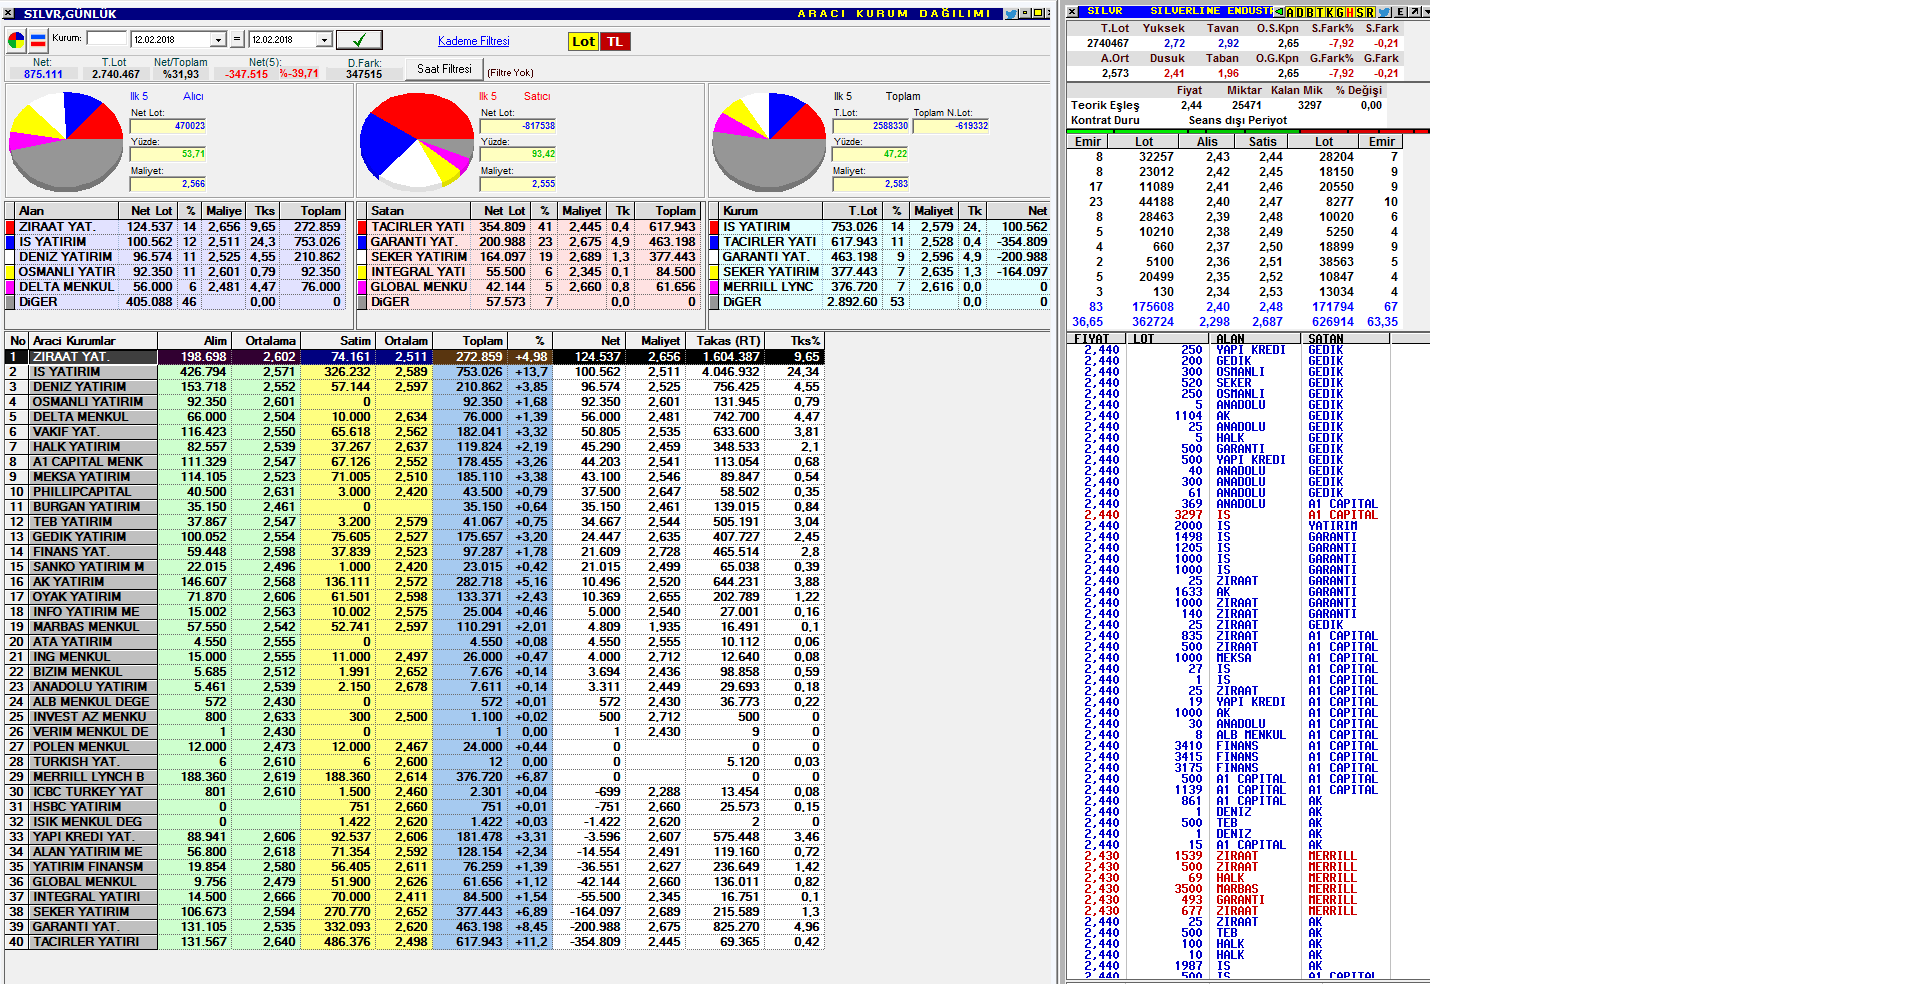Click the E button in SILVR depth window

click(x=1399, y=12)
